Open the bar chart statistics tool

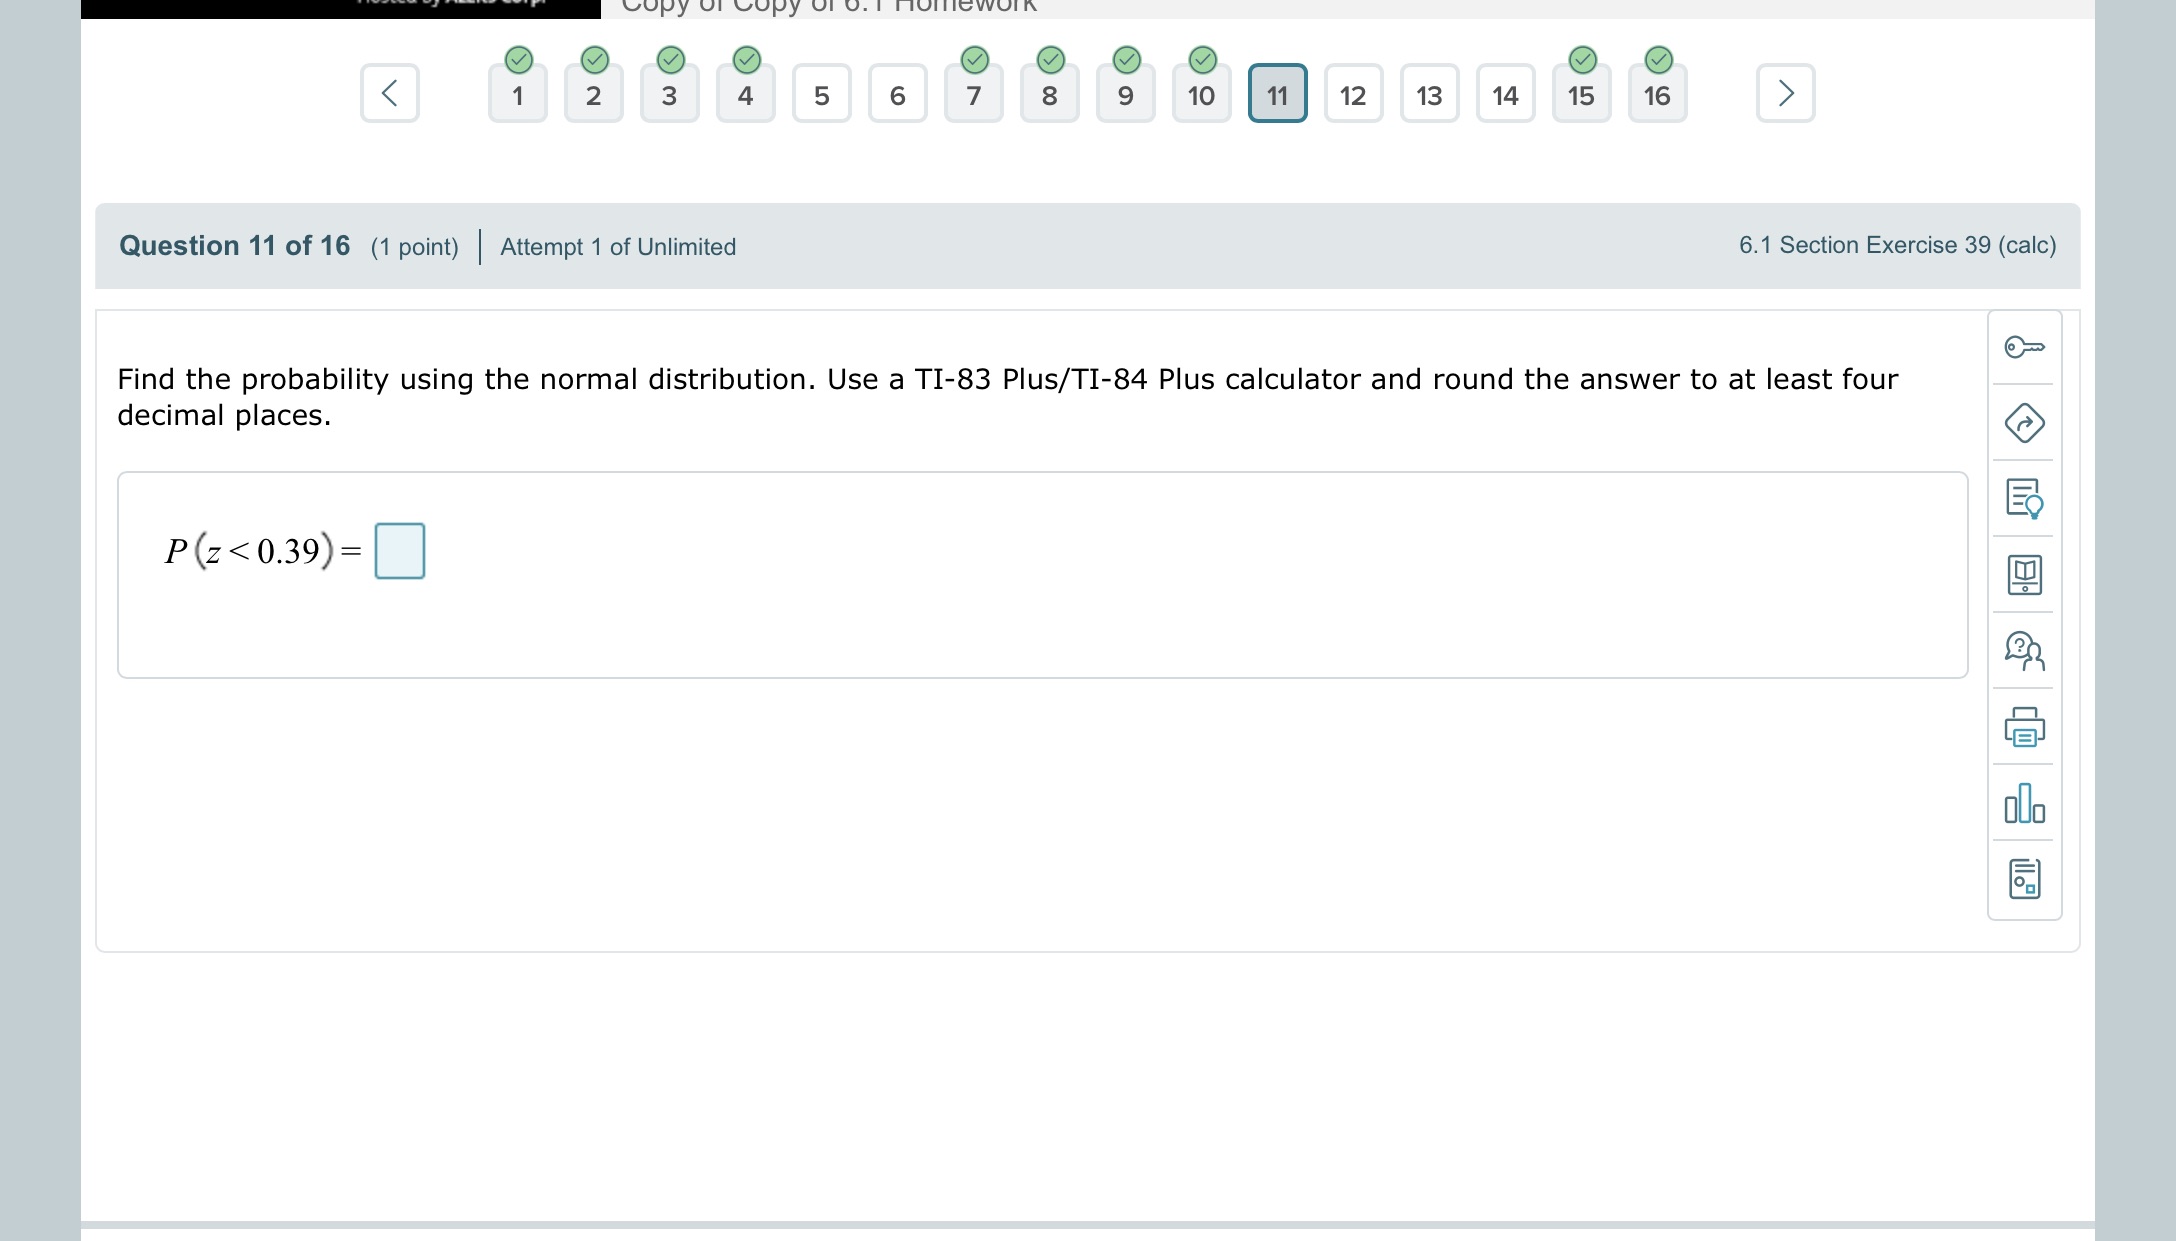[2024, 803]
